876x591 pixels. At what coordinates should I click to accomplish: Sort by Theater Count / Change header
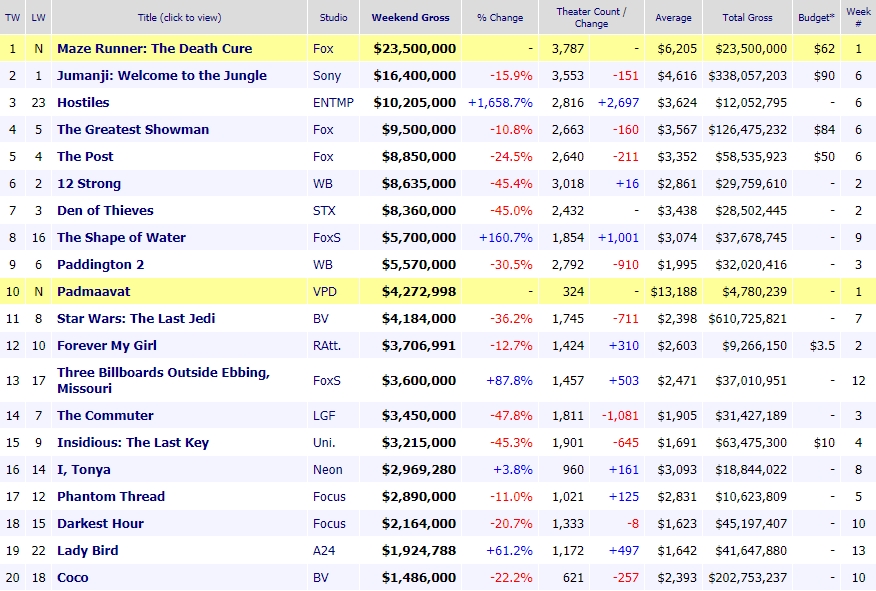[x=592, y=17]
